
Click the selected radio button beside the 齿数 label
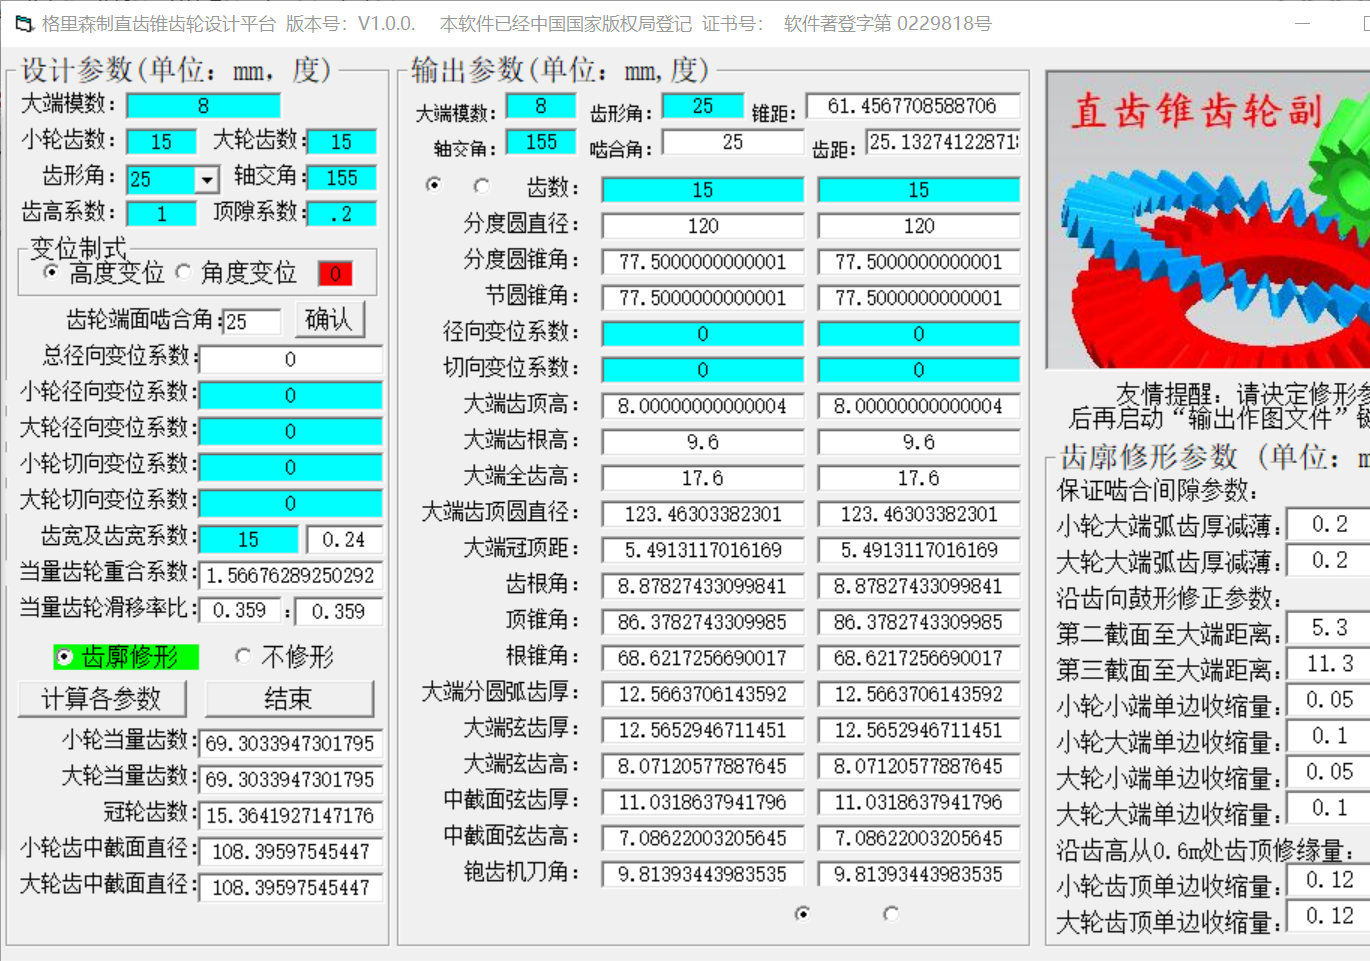coord(433,185)
